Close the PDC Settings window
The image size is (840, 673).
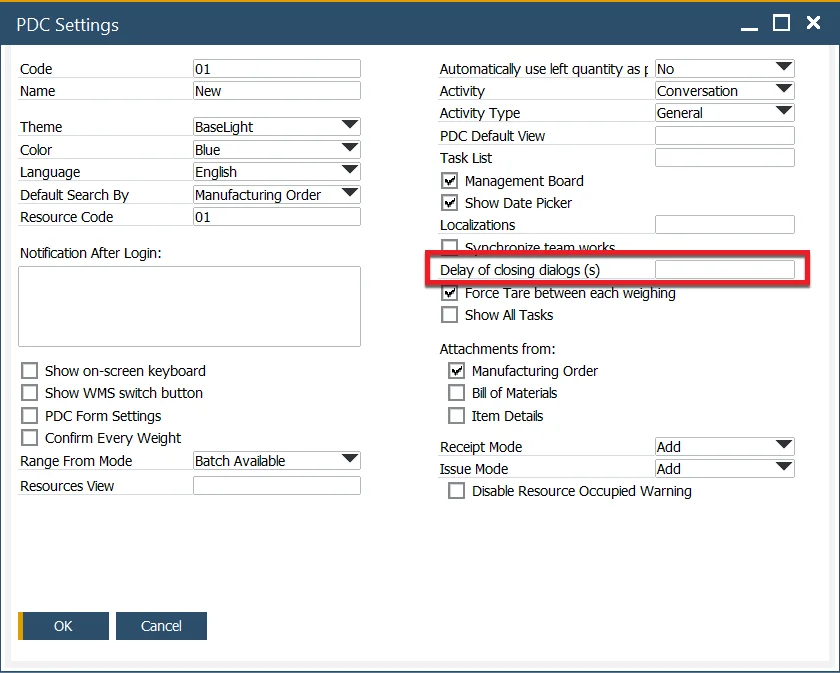pos(813,23)
